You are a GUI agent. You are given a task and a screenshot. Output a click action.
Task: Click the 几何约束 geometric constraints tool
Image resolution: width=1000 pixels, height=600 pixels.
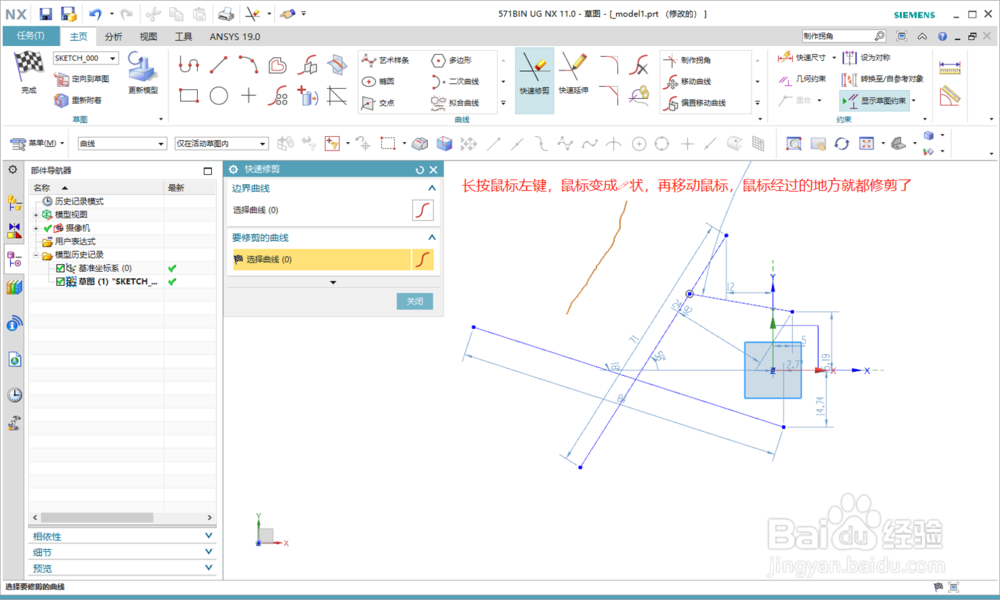pos(802,78)
